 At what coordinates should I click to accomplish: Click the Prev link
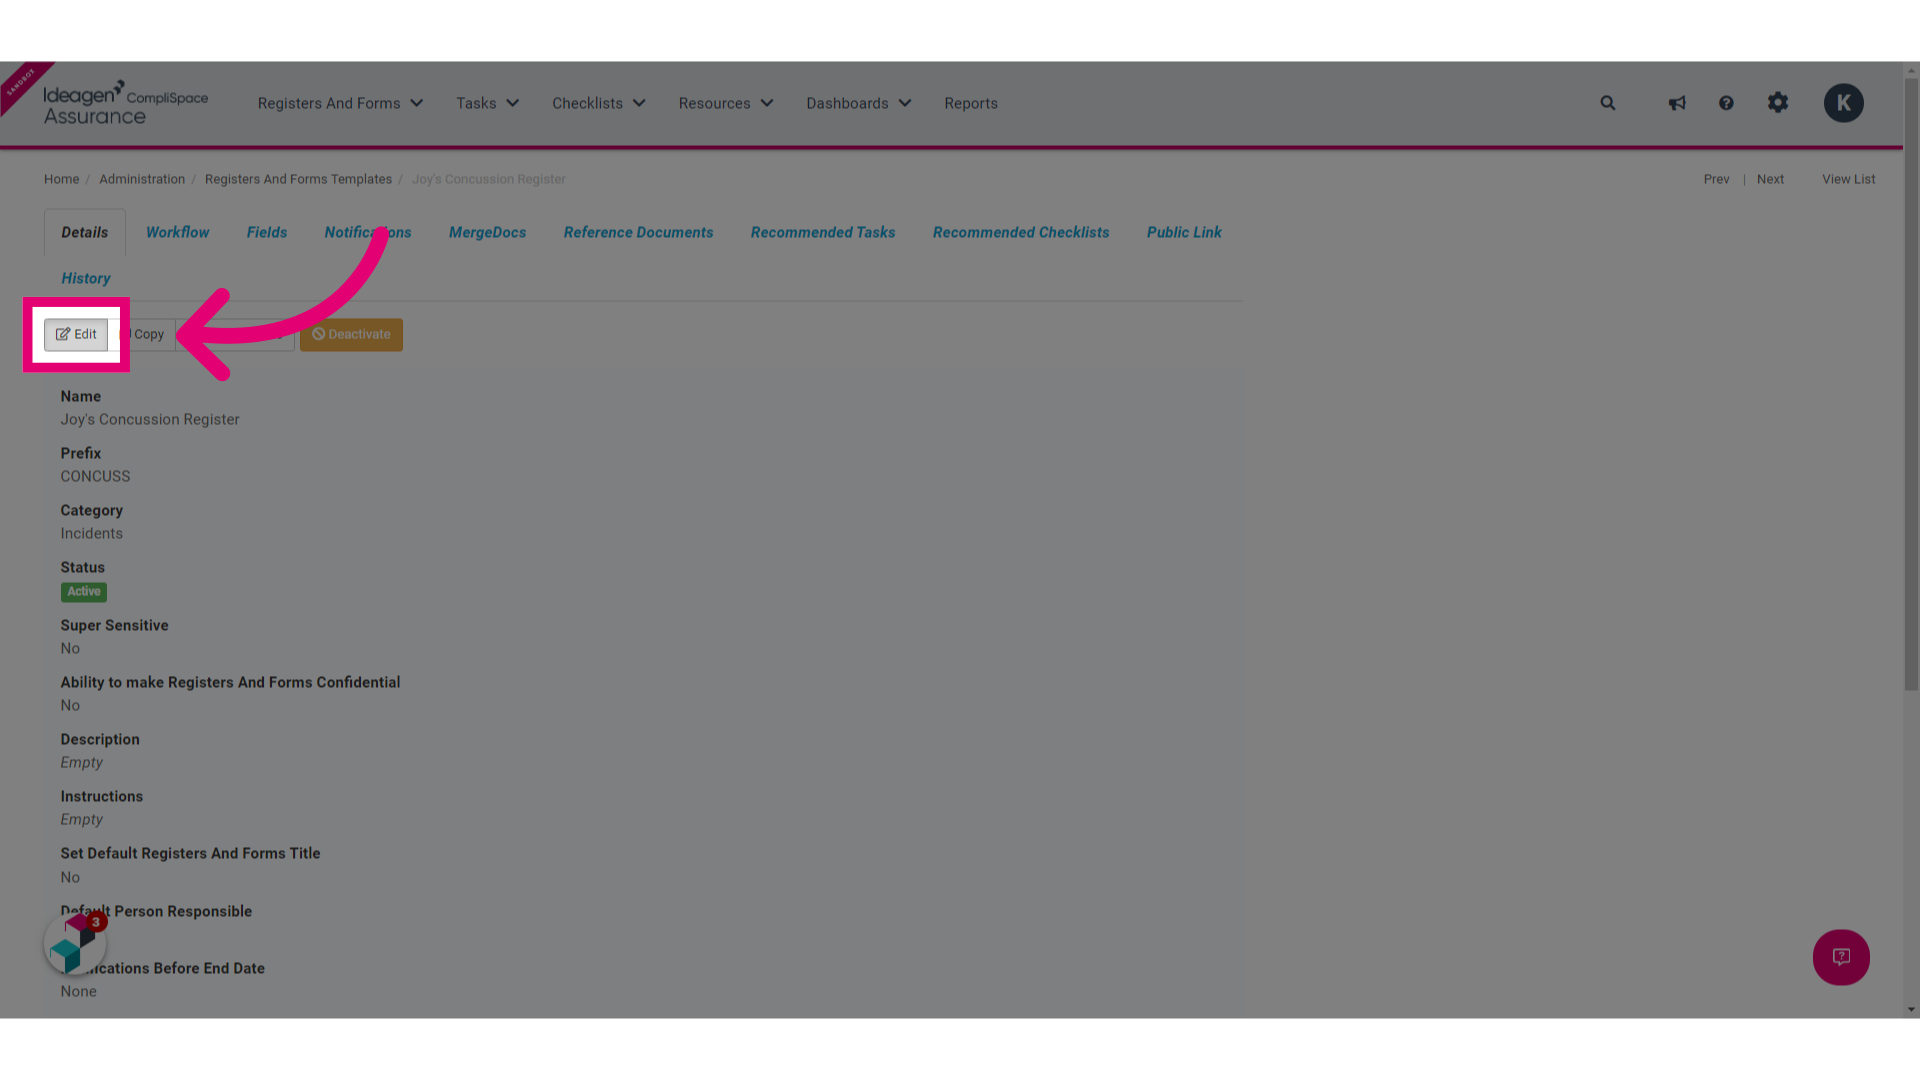click(1716, 179)
